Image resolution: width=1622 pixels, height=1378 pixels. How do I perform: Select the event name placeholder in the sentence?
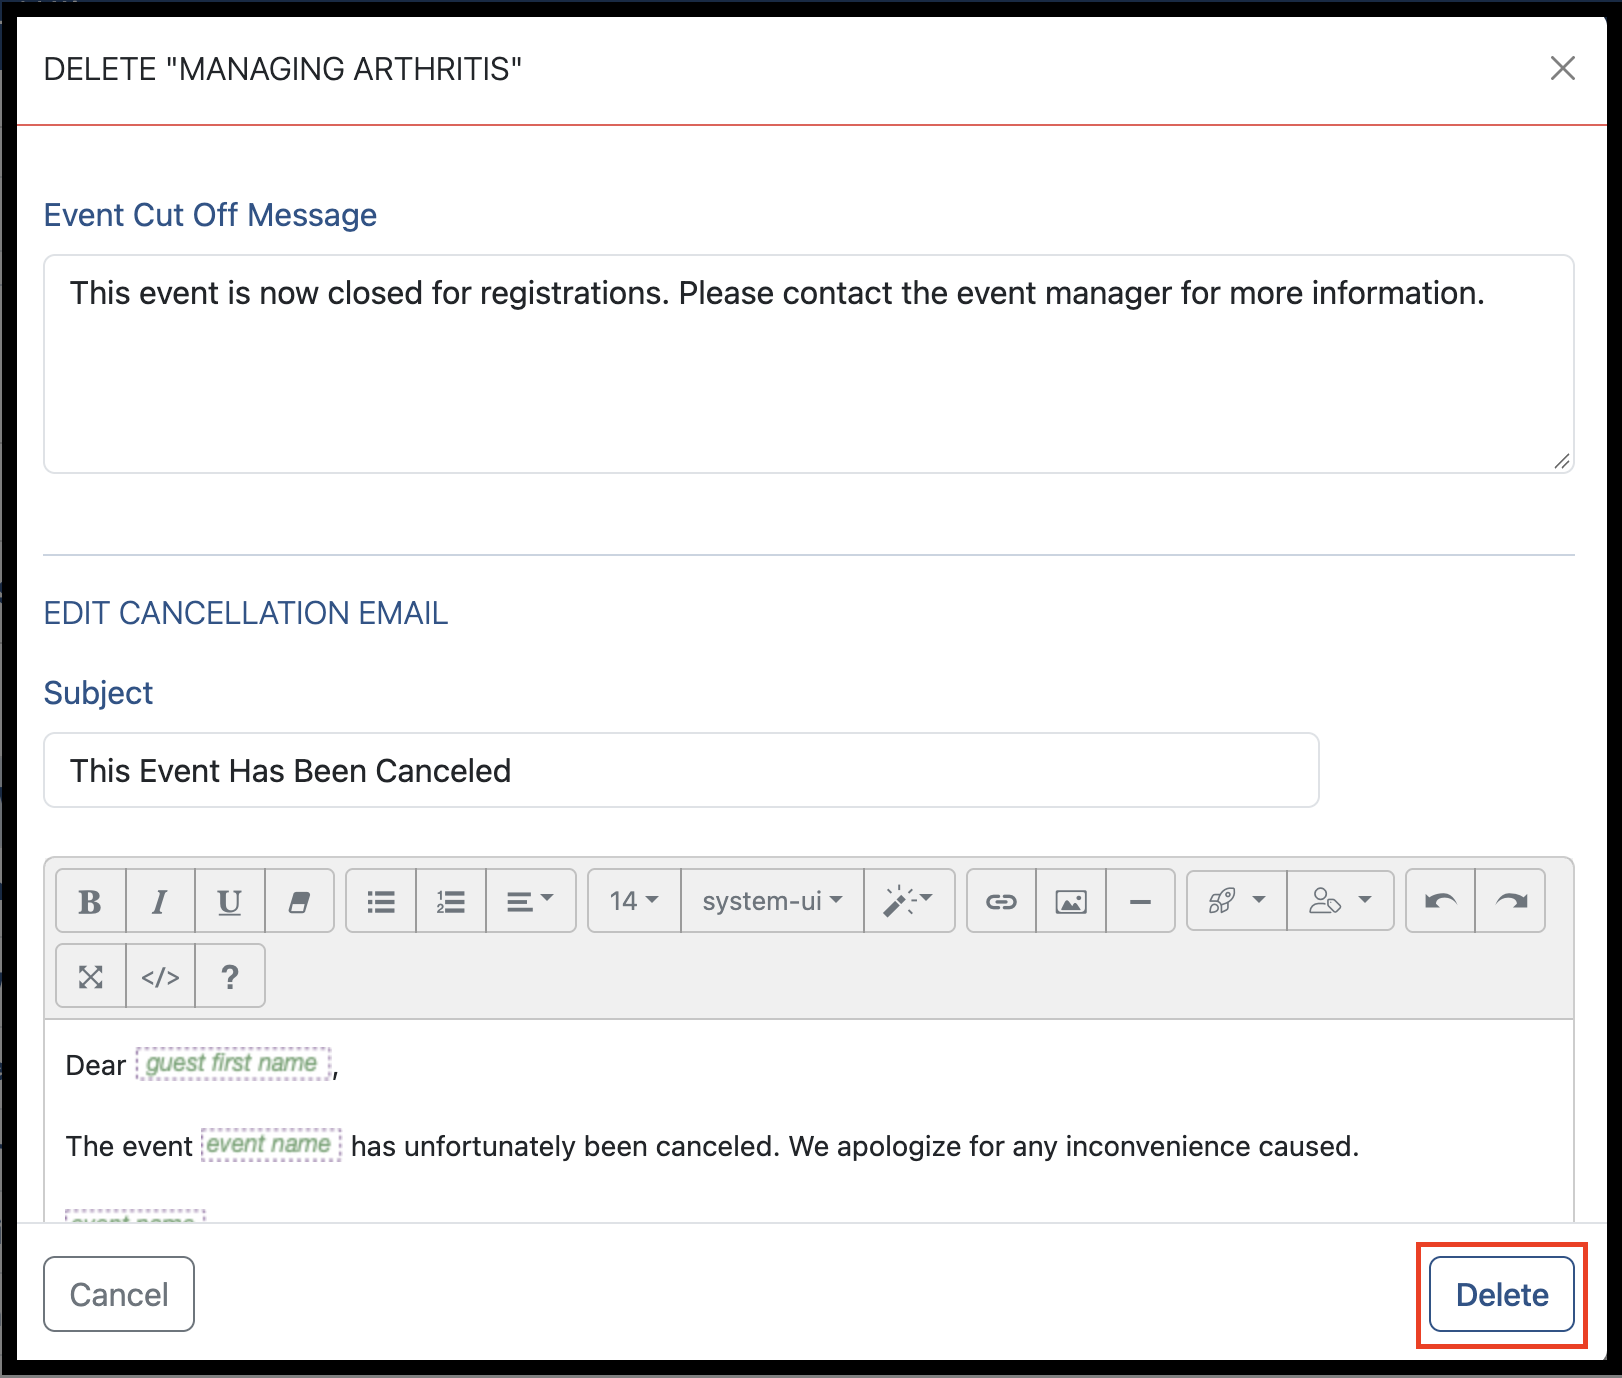pyautogui.click(x=270, y=1144)
